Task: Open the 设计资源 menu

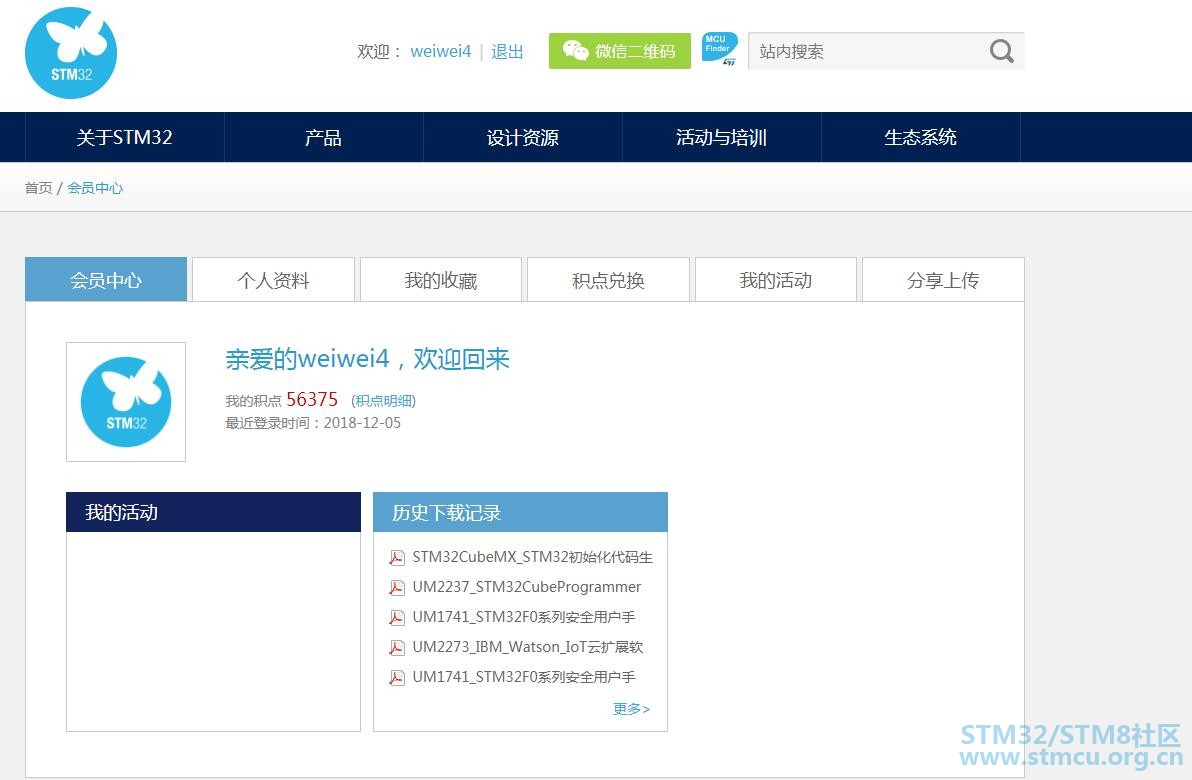Action: pyautogui.click(x=522, y=137)
